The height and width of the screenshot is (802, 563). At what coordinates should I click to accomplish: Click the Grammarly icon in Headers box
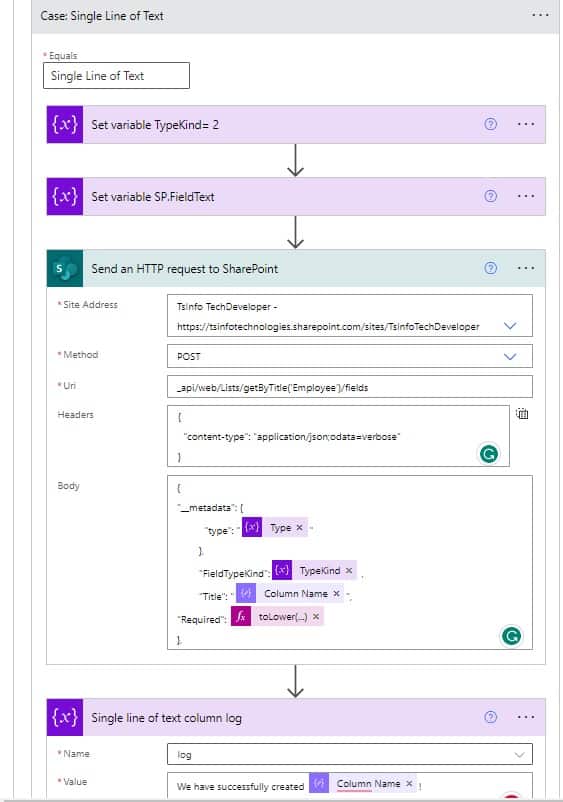click(489, 454)
